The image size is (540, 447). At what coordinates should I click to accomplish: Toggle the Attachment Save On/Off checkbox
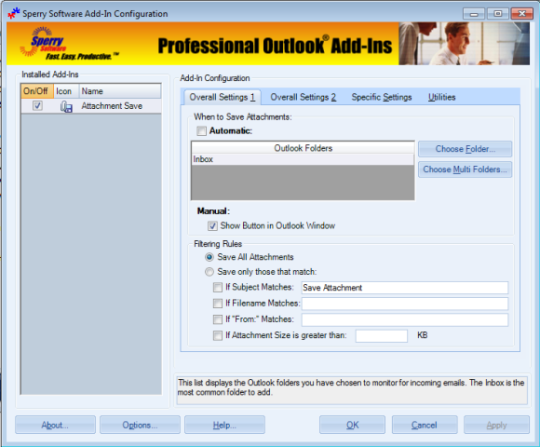tap(38, 106)
